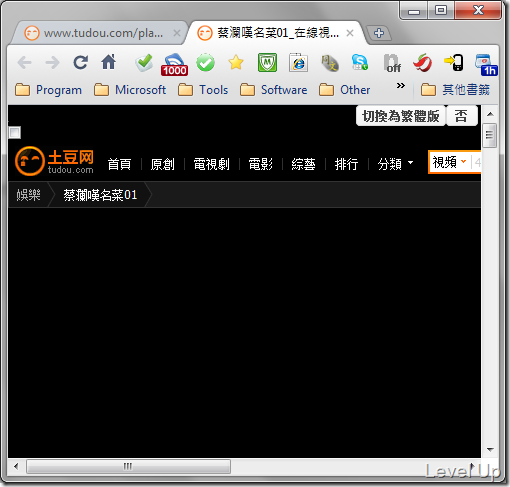Screen dimensions: 510x487
Task: Open the IE Tab extension icon
Action: coord(298,63)
